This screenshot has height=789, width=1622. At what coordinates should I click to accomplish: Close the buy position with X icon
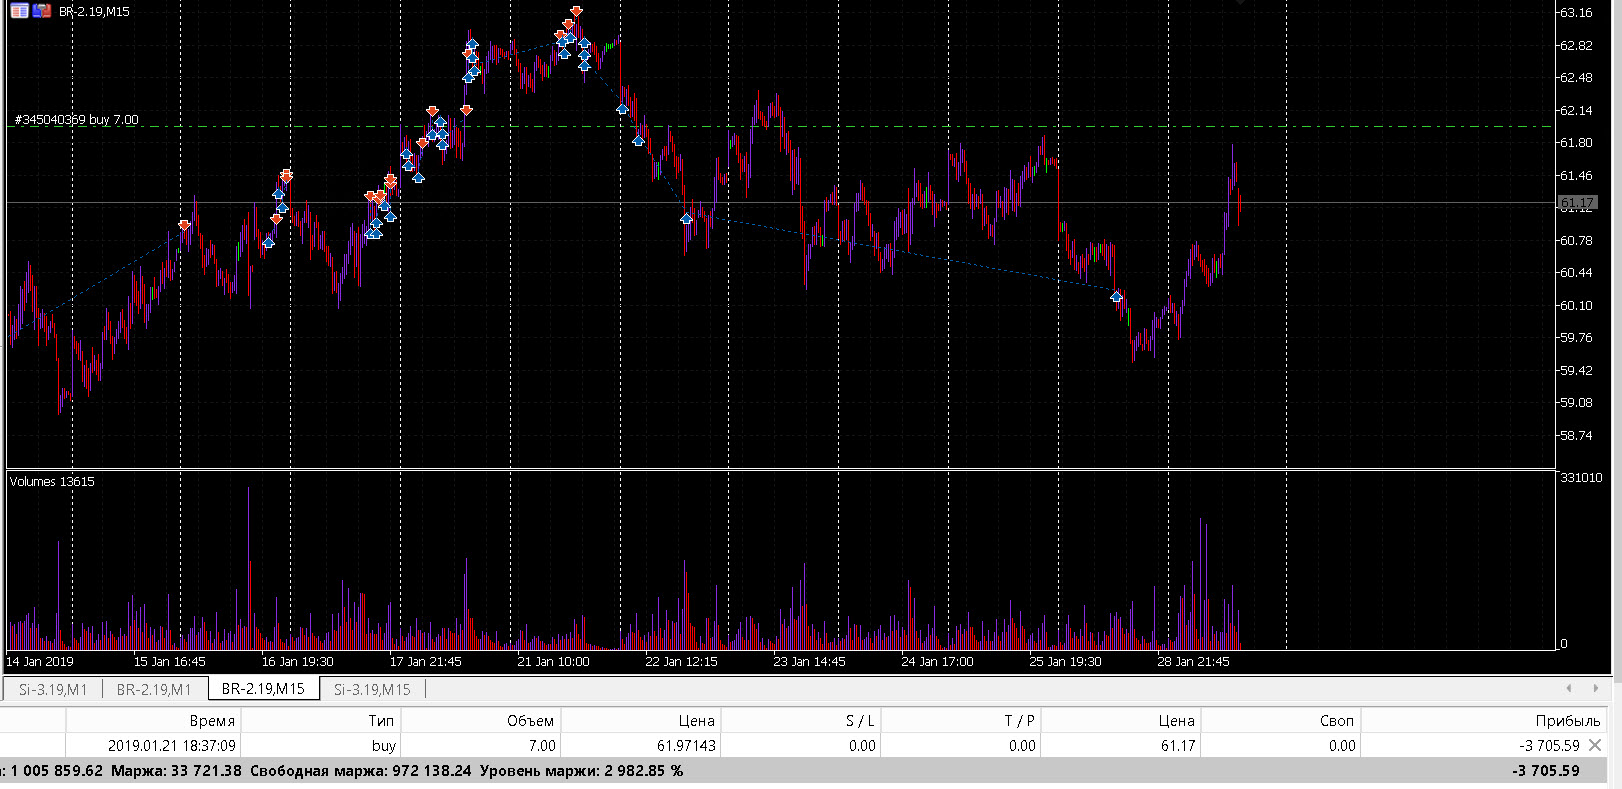(1595, 745)
